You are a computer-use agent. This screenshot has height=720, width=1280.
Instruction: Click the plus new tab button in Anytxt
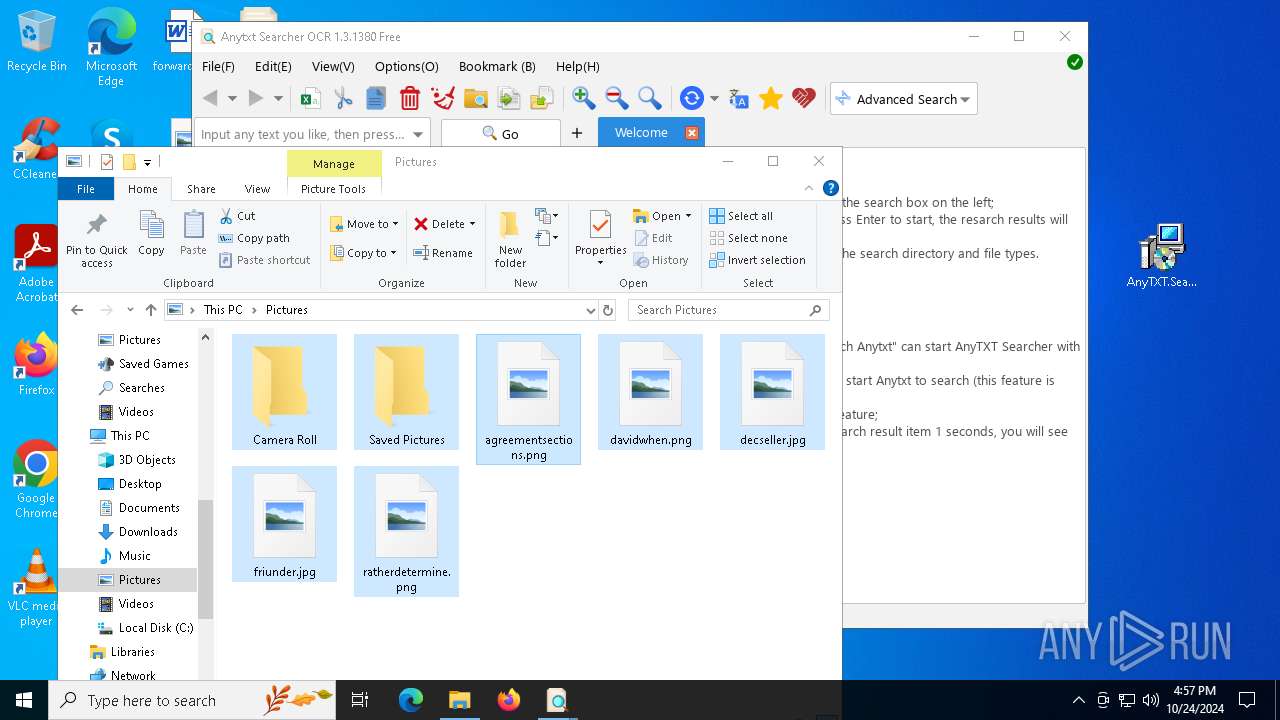point(577,133)
